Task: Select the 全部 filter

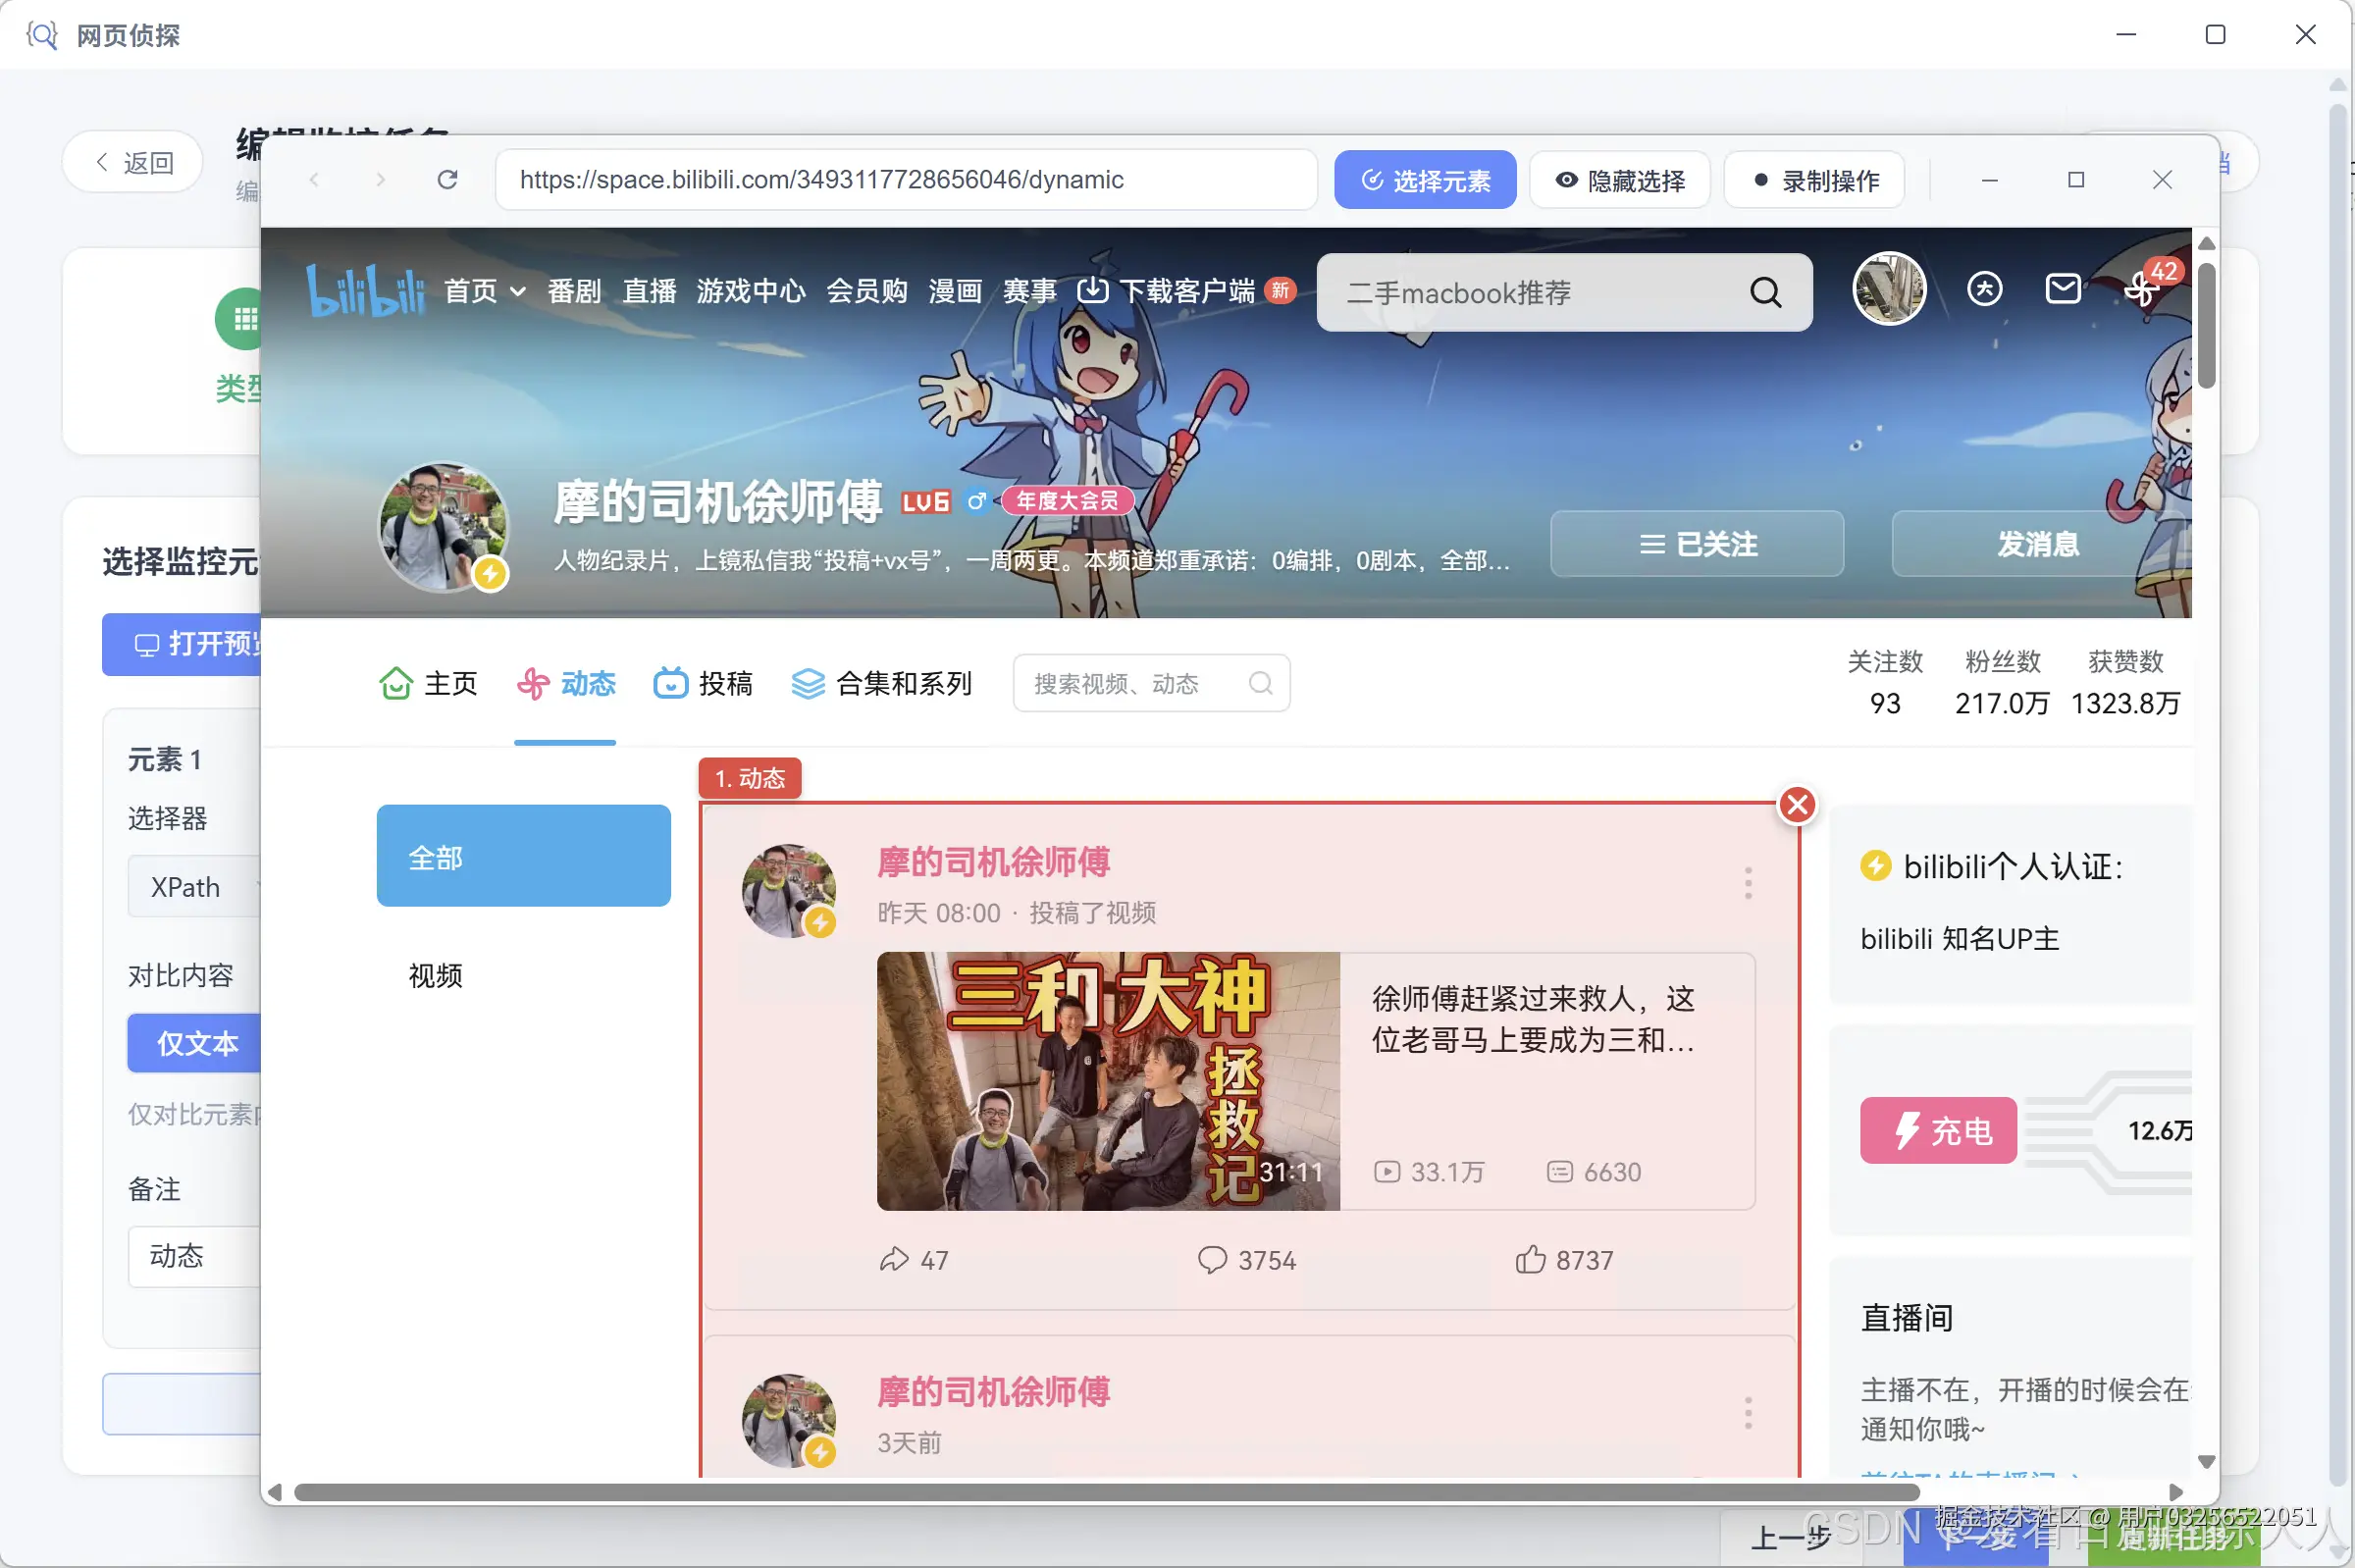Action: pyautogui.click(x=523, y=856)
